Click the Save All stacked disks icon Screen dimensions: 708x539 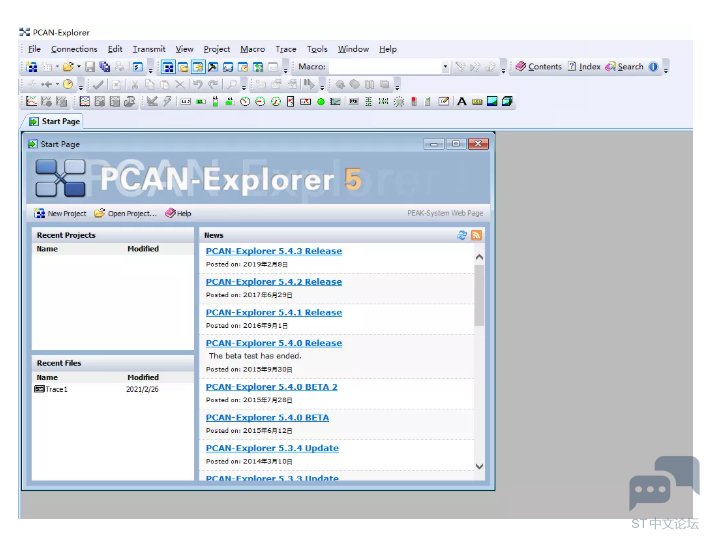point(105,67)
